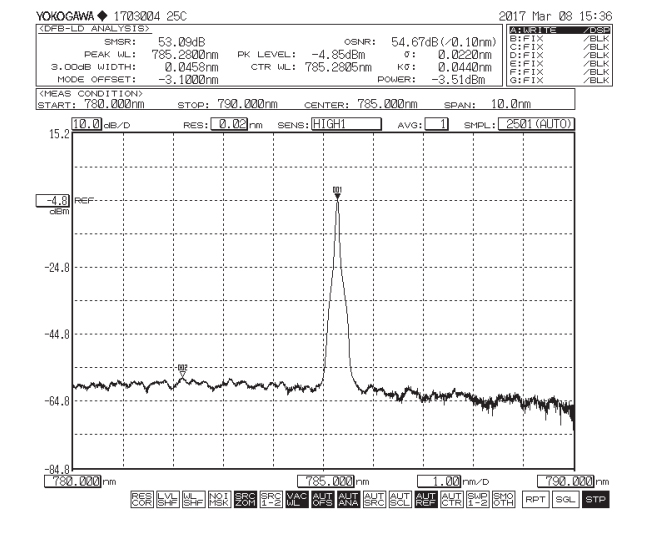The image size is (645, 539).
Task: Edit the AVG count field
Action: coord(436,124)
